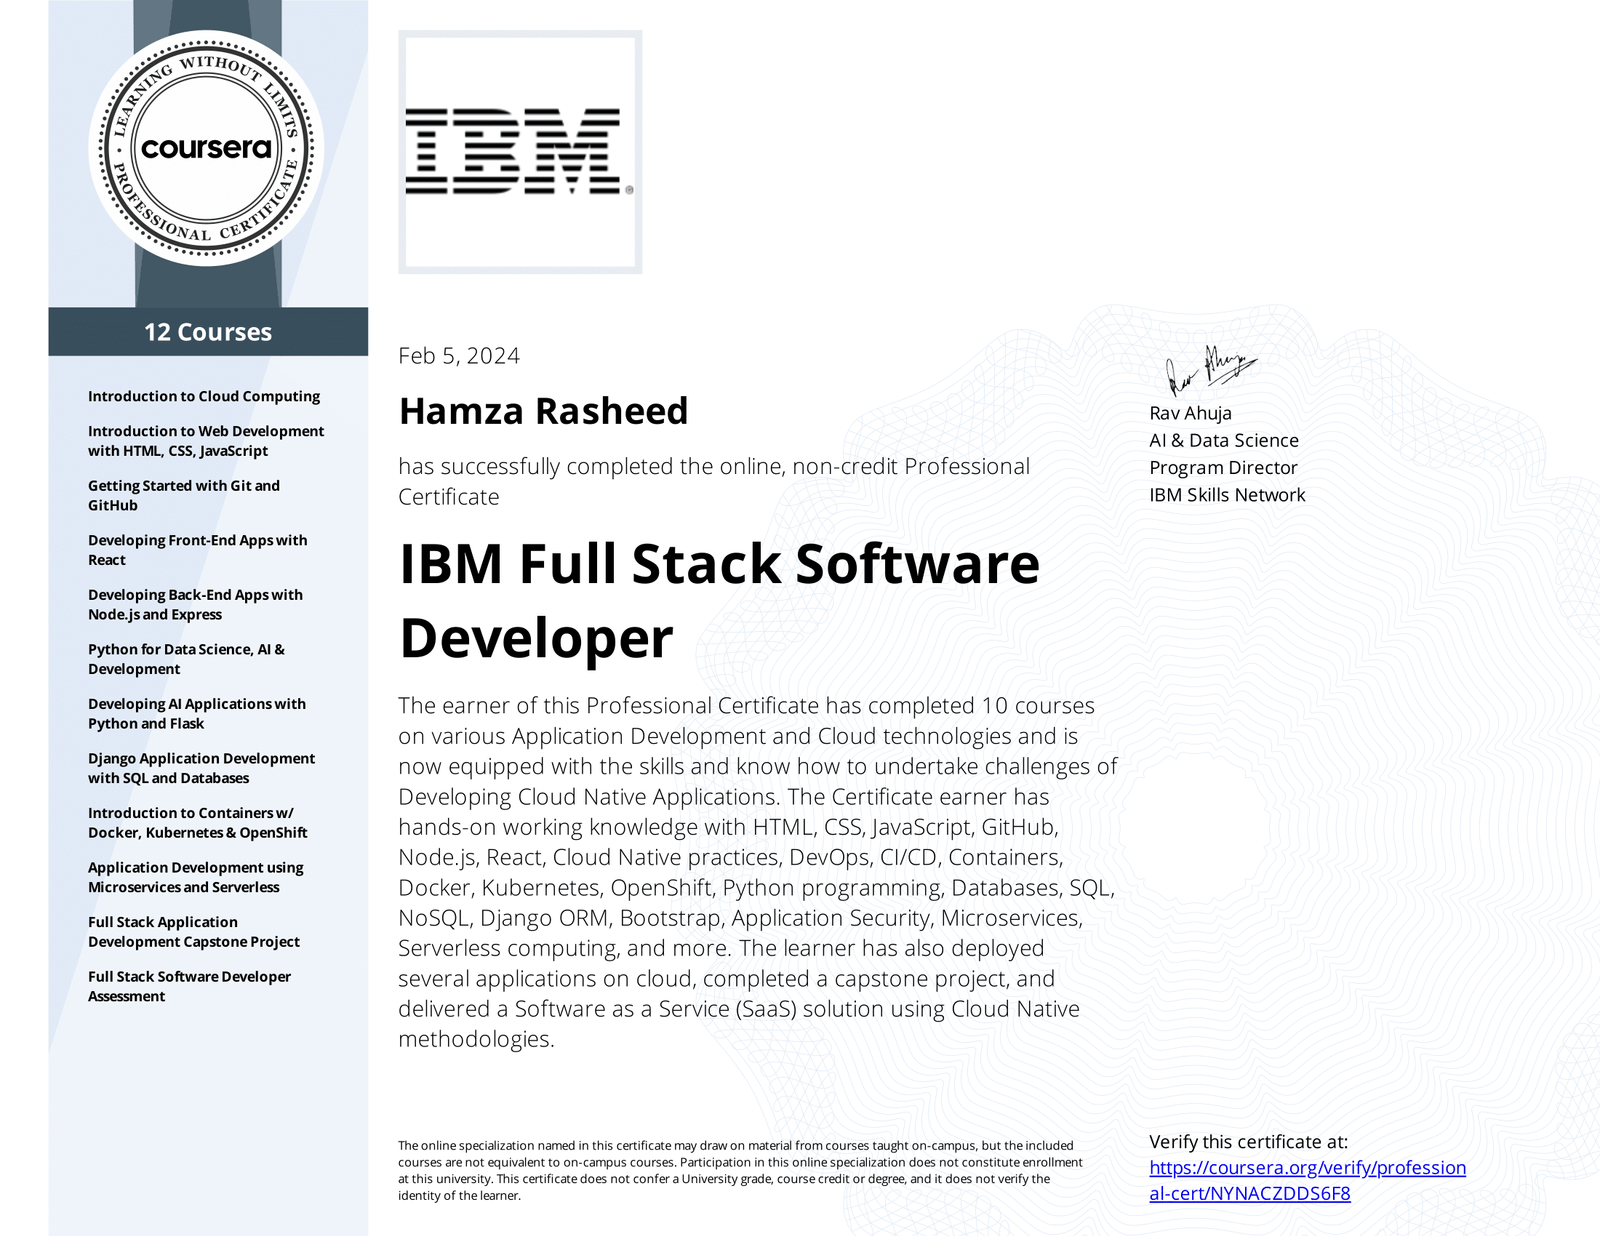Select Full Stack Application Development Capstone Project
The image size is (1600, 1236).
click(x=192, y=931)
